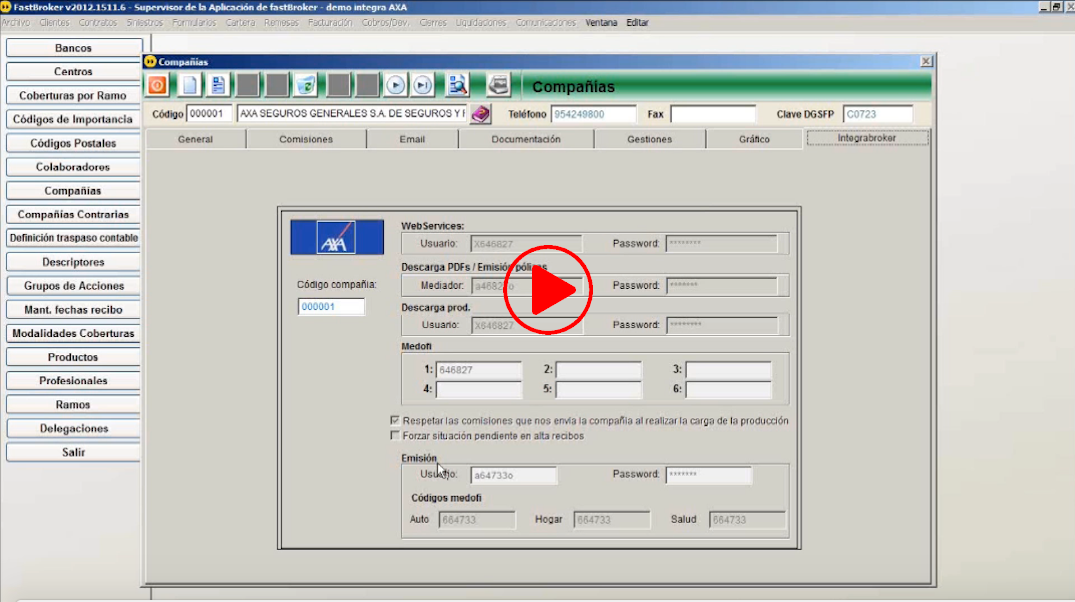This screenshot has width=1075, height=602.
Task: Open Profesionales from the sidebar
Action: pyautogui.click(x=73, y=381)
